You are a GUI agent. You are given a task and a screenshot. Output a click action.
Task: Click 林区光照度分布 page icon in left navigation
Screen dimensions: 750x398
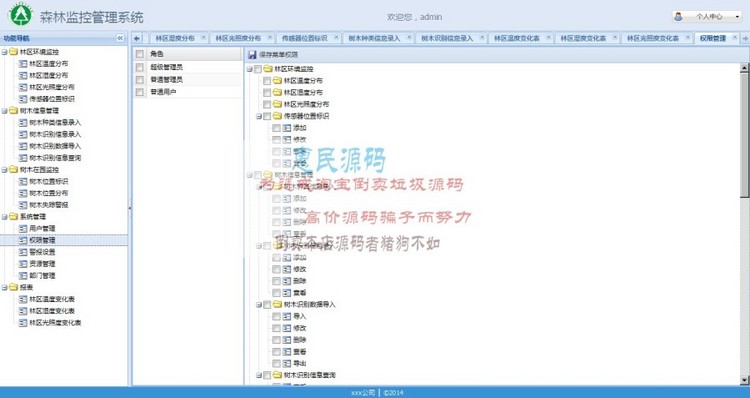[22, 87]
